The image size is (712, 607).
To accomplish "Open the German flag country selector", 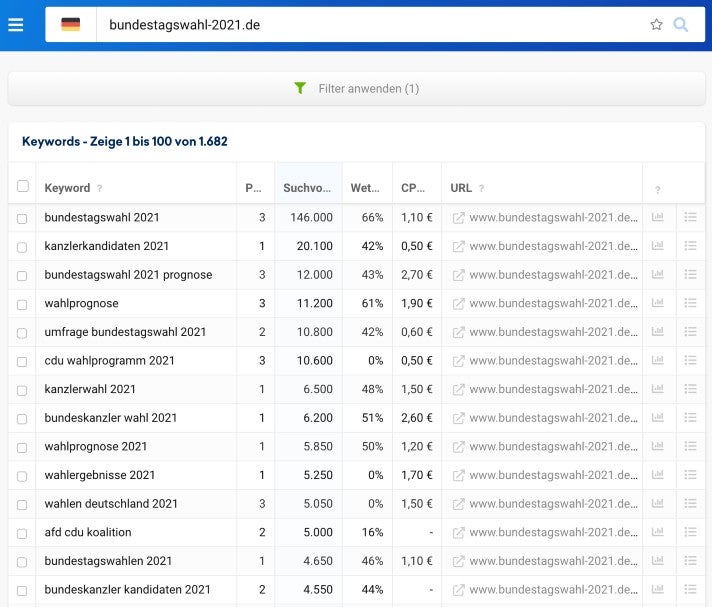I will pyautogui.click(x=70, y=25).
